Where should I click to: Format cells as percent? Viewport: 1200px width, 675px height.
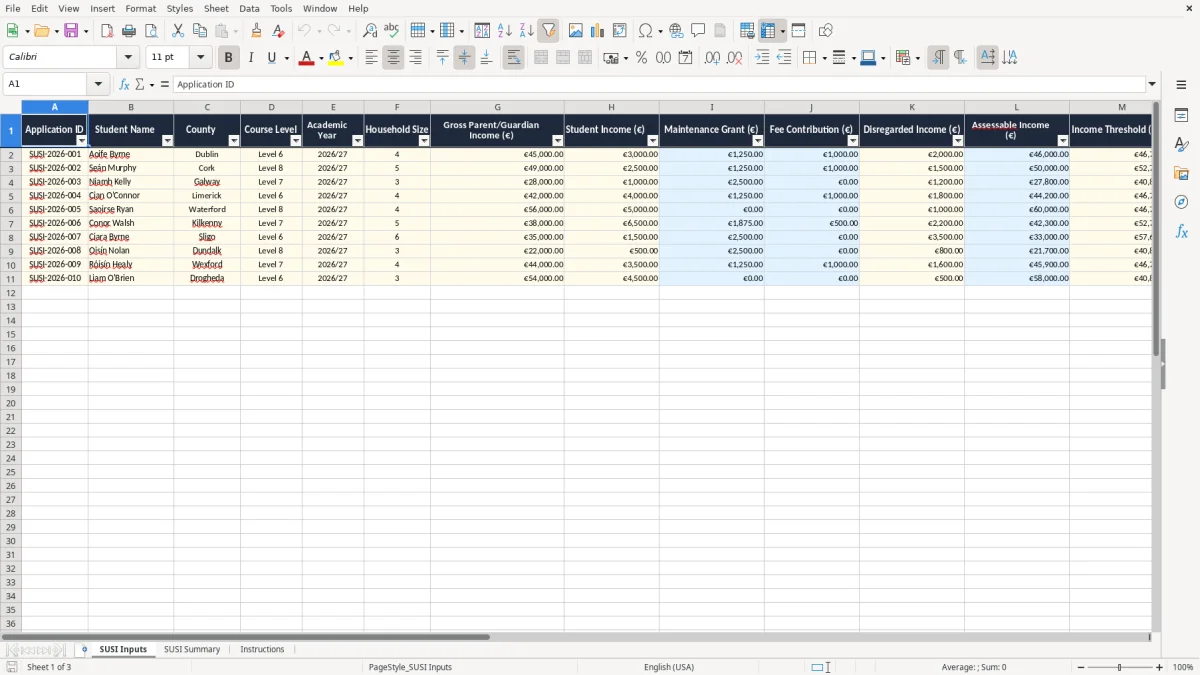click(x=642, y=58)
